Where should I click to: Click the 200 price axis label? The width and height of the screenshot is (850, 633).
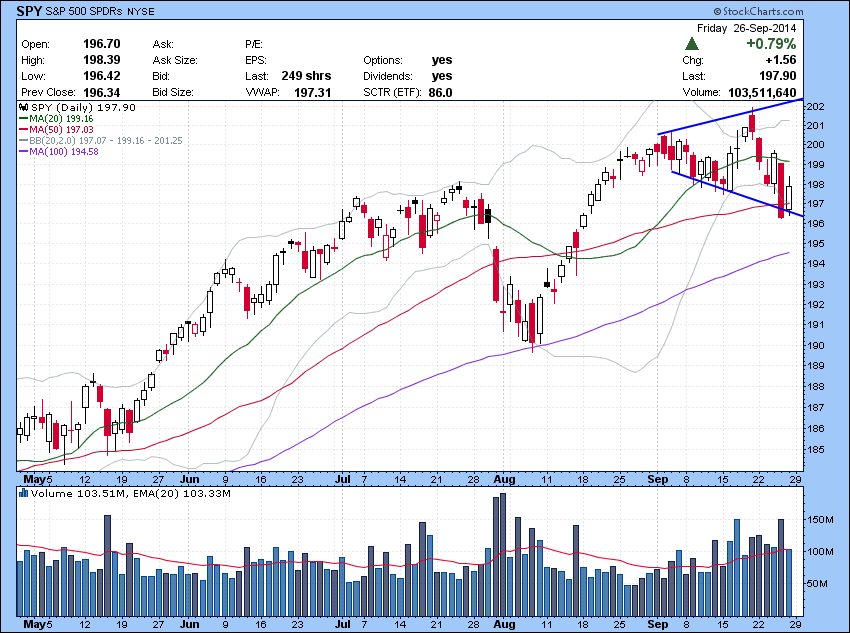pyautogui.click(x=816, y=145)
